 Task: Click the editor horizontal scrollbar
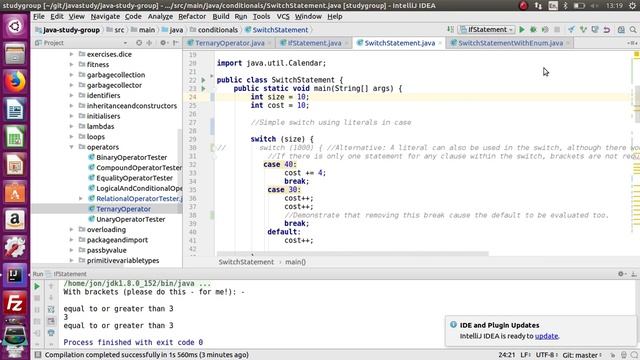click(353, 253)
